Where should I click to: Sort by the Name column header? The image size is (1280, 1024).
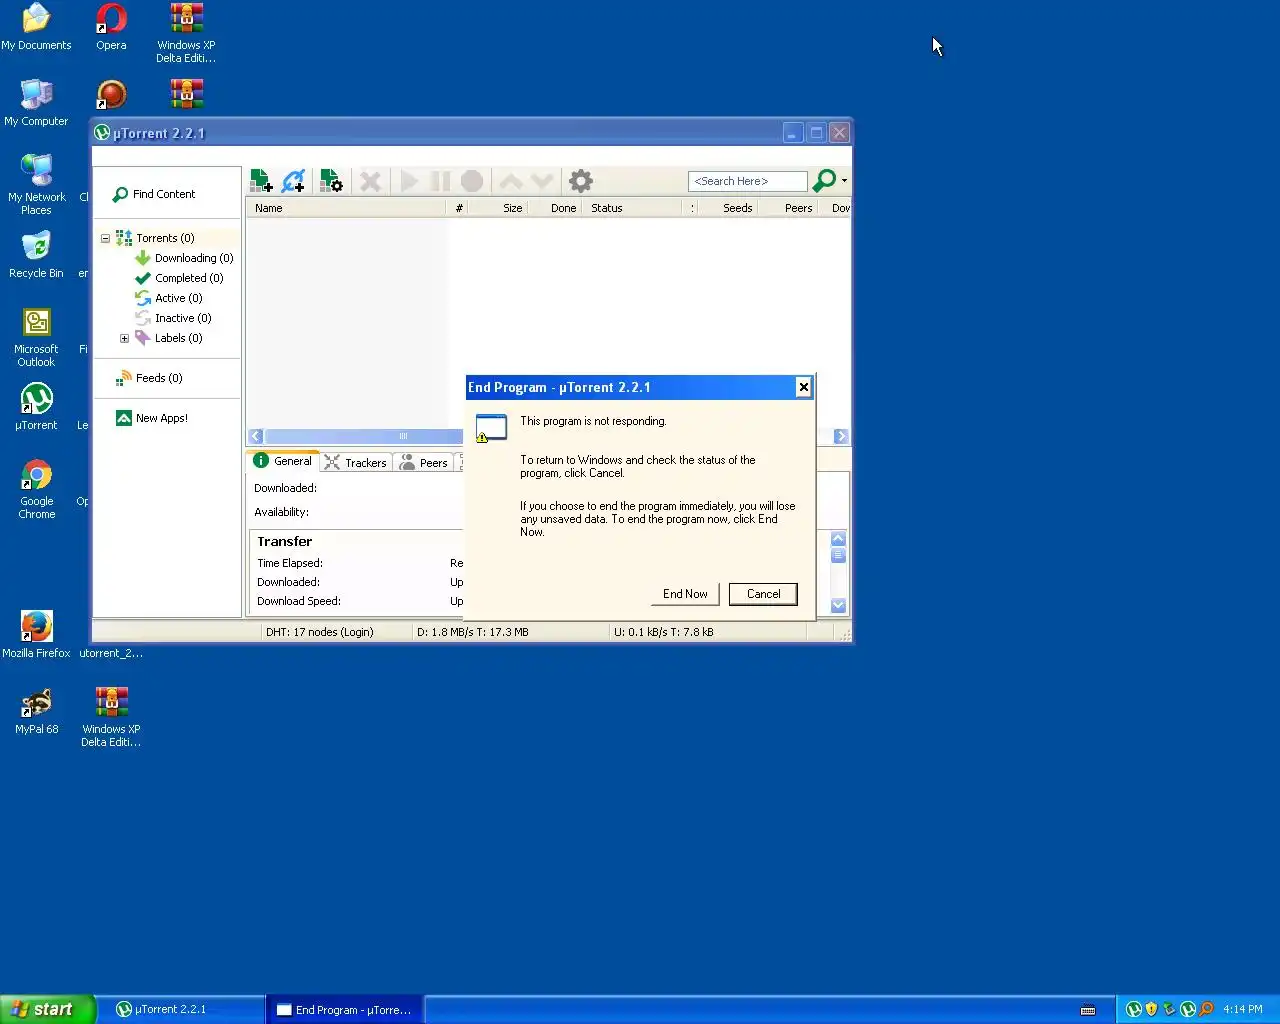tap(346, 208)
